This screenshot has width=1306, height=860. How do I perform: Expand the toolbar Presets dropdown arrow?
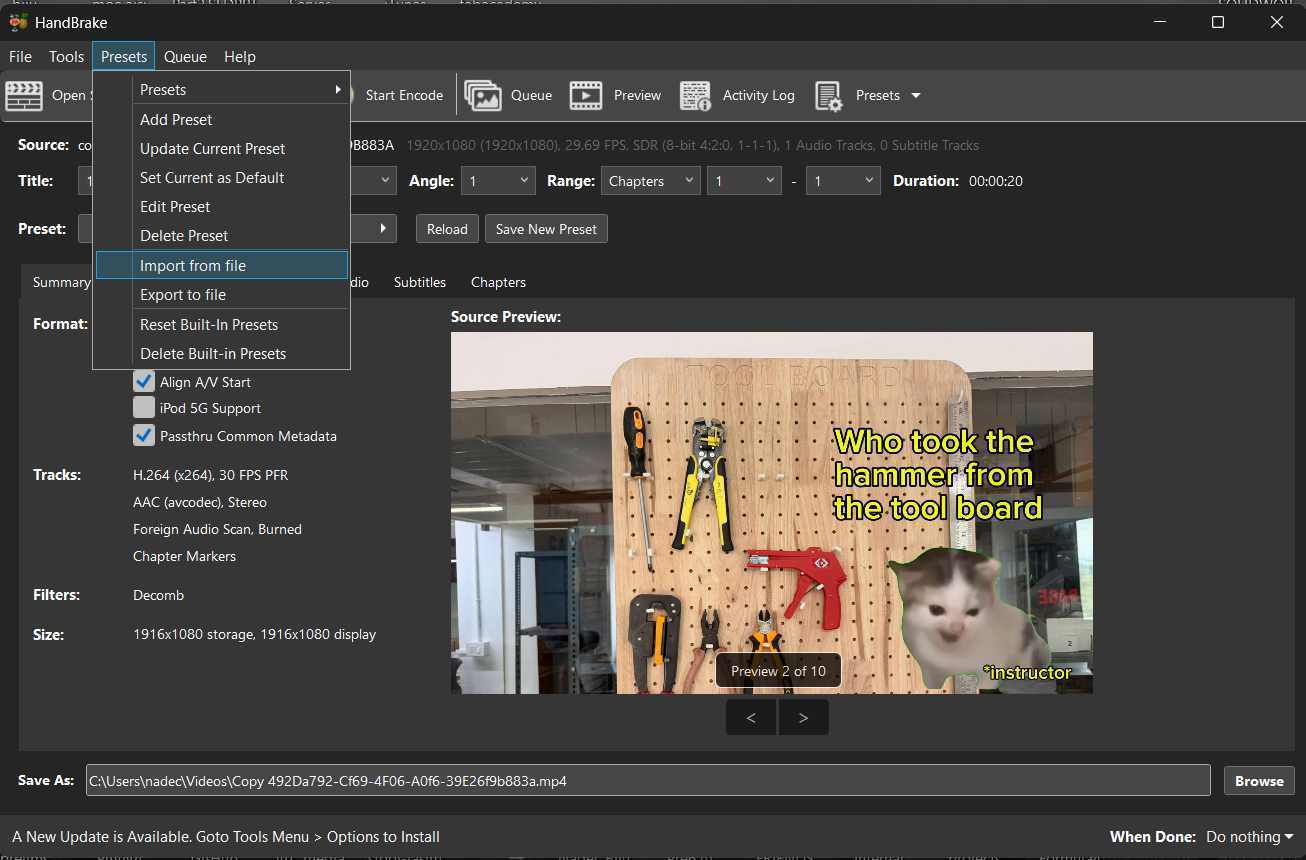pyautogui.click(x=915, y=96)
